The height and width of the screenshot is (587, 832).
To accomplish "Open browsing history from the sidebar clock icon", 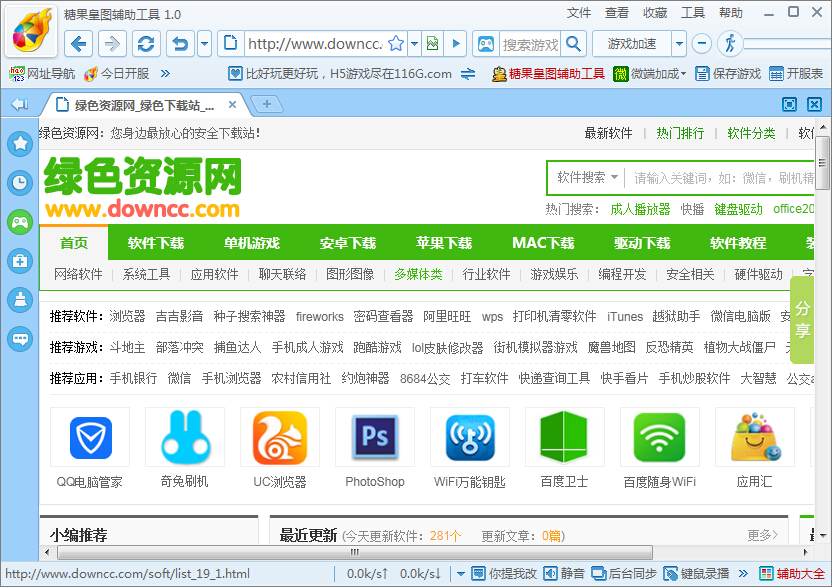I will (x=20, y=182).
